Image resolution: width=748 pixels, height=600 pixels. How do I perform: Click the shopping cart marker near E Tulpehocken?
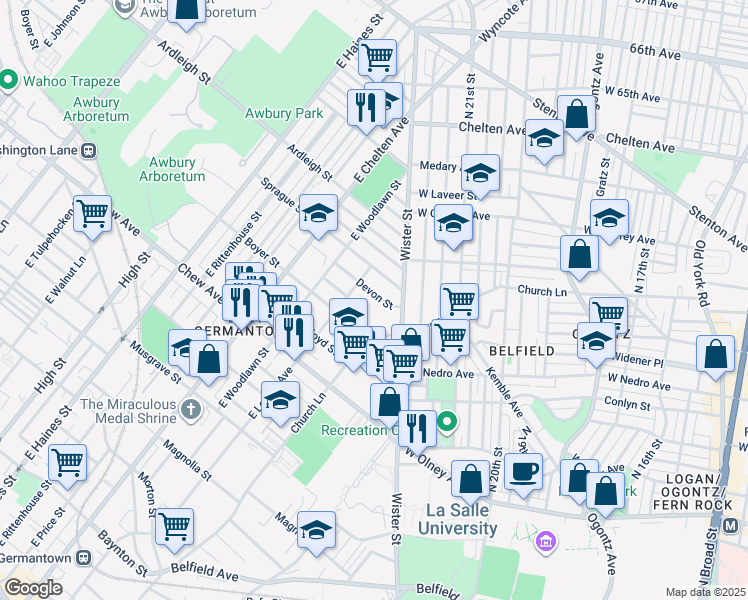point(93,215)
